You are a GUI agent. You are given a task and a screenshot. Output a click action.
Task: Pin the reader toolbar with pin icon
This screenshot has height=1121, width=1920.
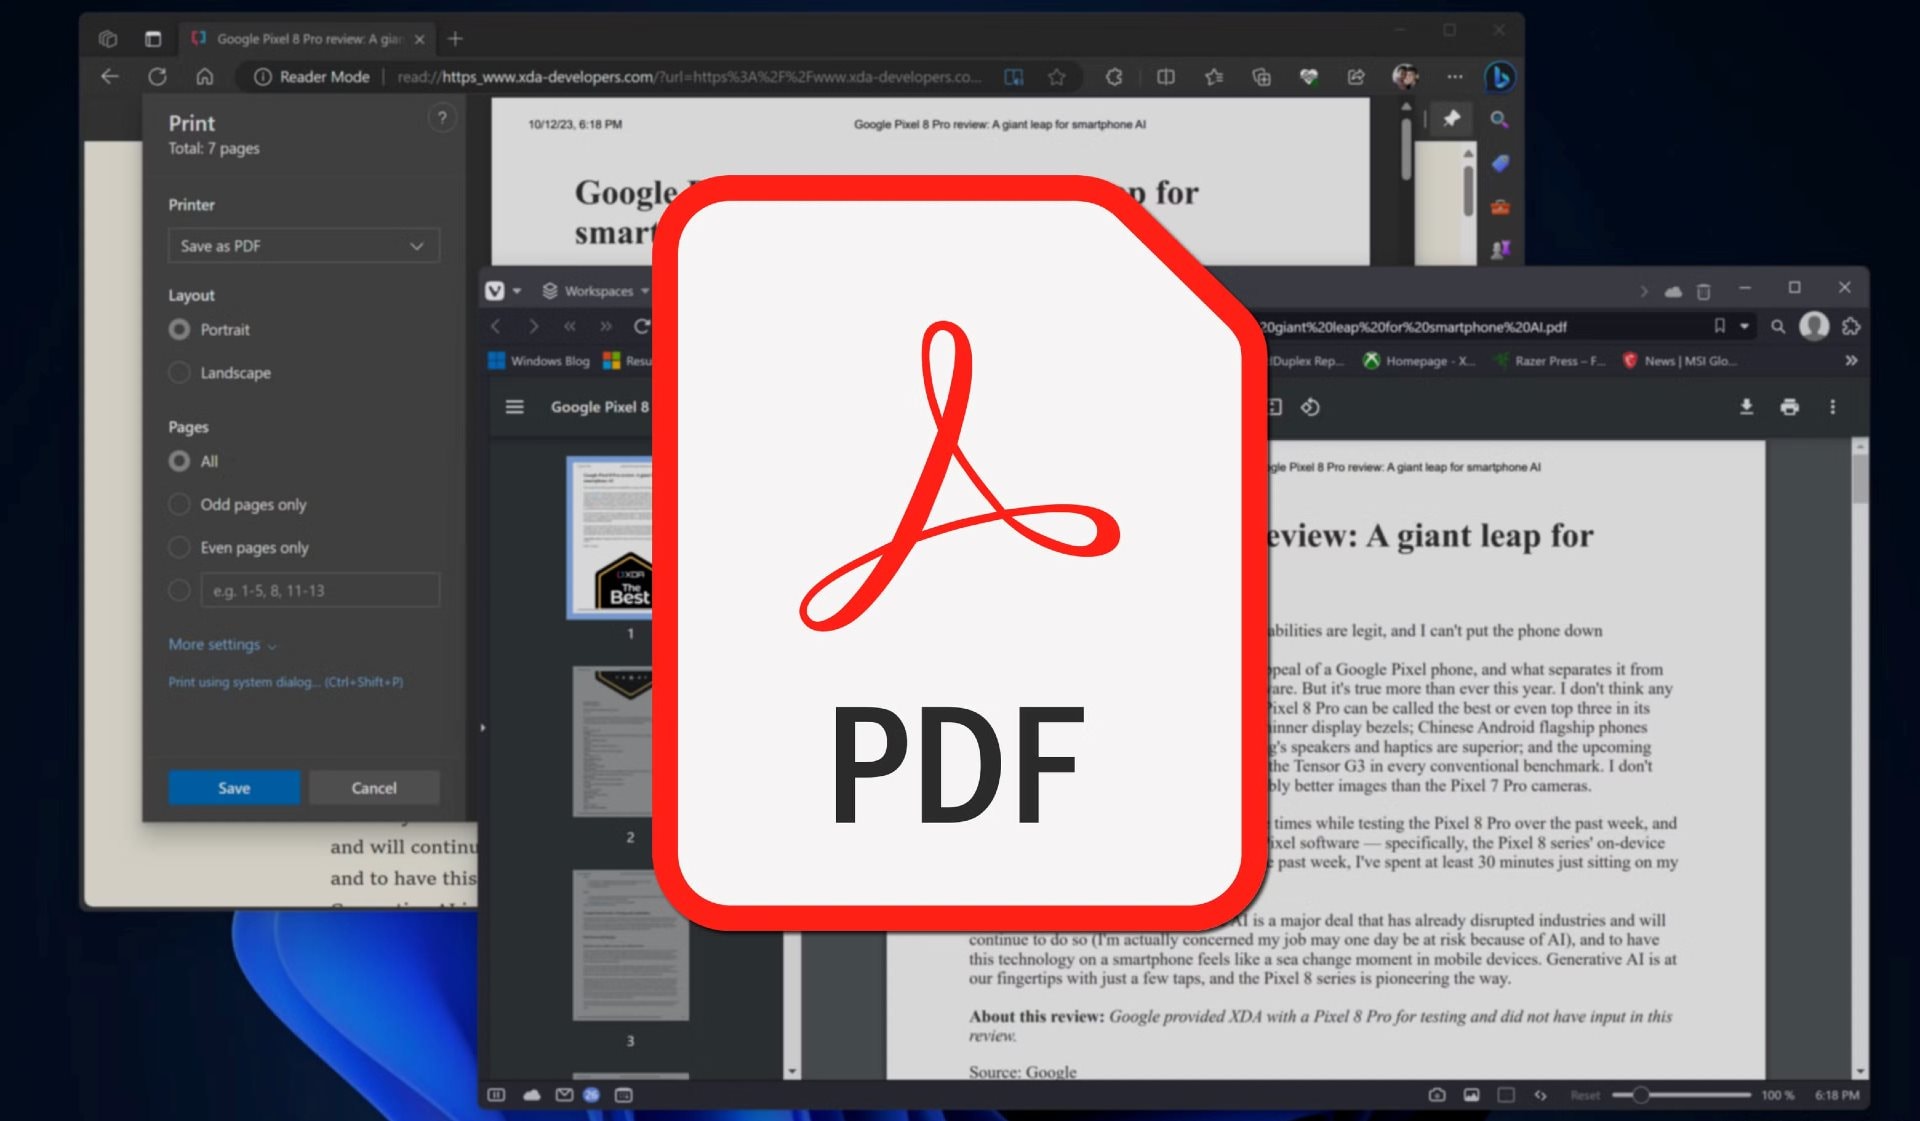[1452, 119]
